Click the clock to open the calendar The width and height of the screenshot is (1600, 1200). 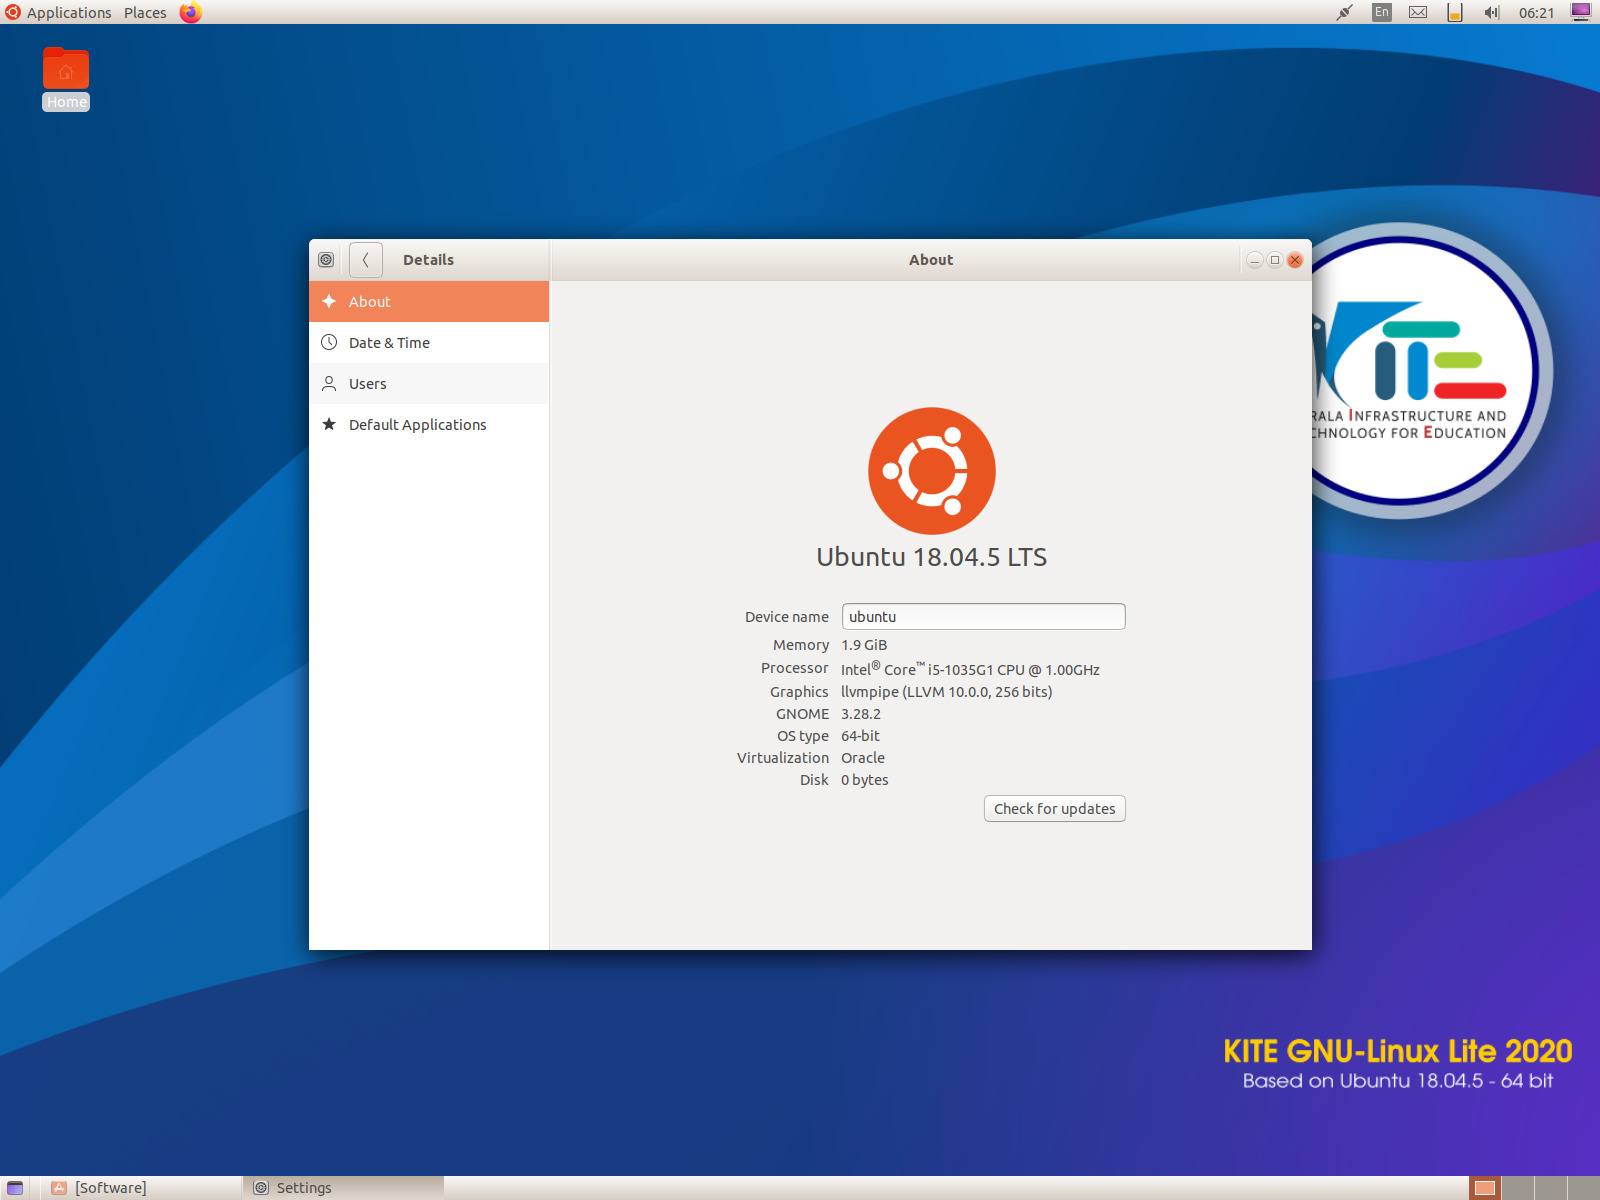[1536, 13]
